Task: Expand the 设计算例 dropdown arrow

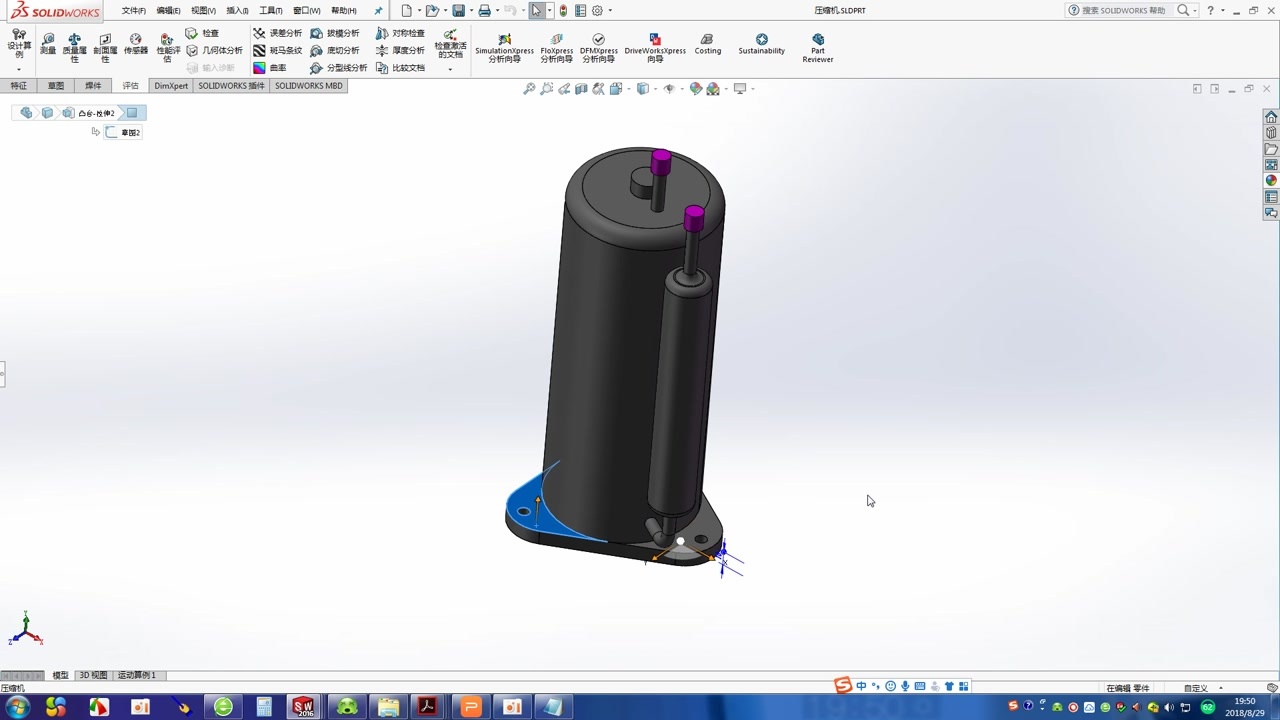Action: click(x=19, y=68)
